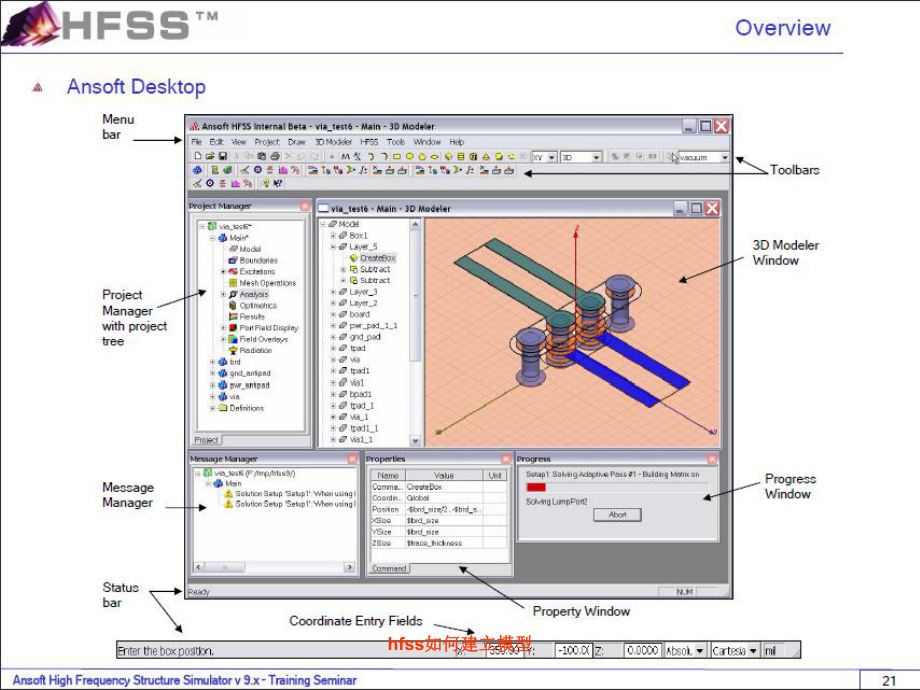Click the Port Field Display icon
Screen dimensions: 920x690
coord(233,327)
